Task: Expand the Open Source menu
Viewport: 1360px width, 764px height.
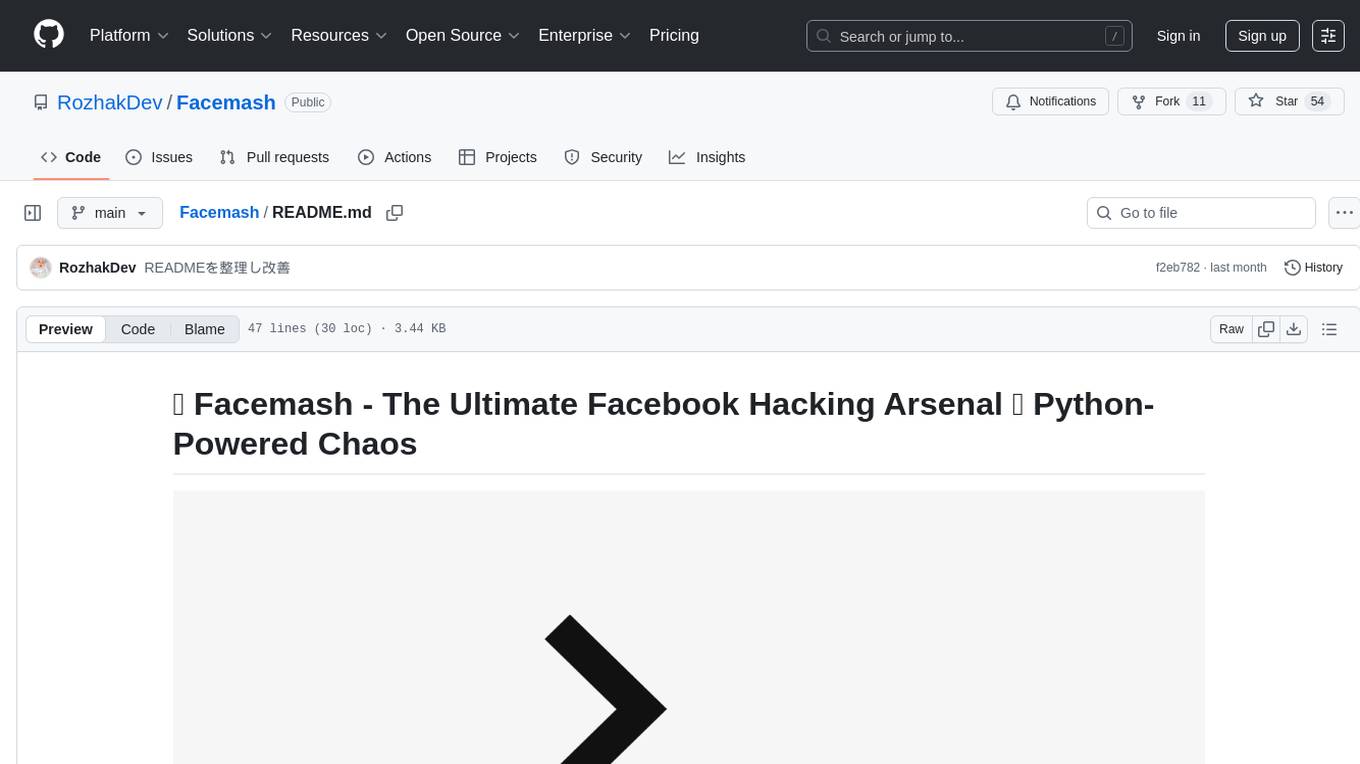Action: (463, 35)
